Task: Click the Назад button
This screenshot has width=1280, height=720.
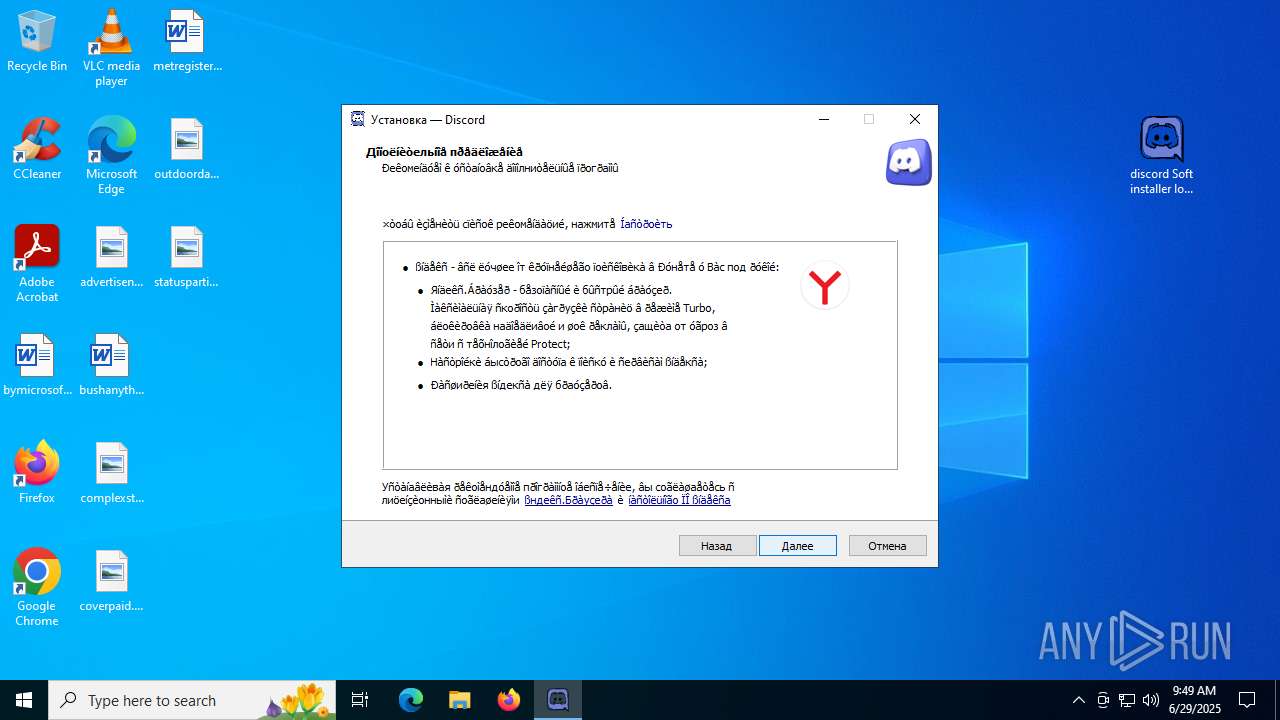Action: [717, 545]
